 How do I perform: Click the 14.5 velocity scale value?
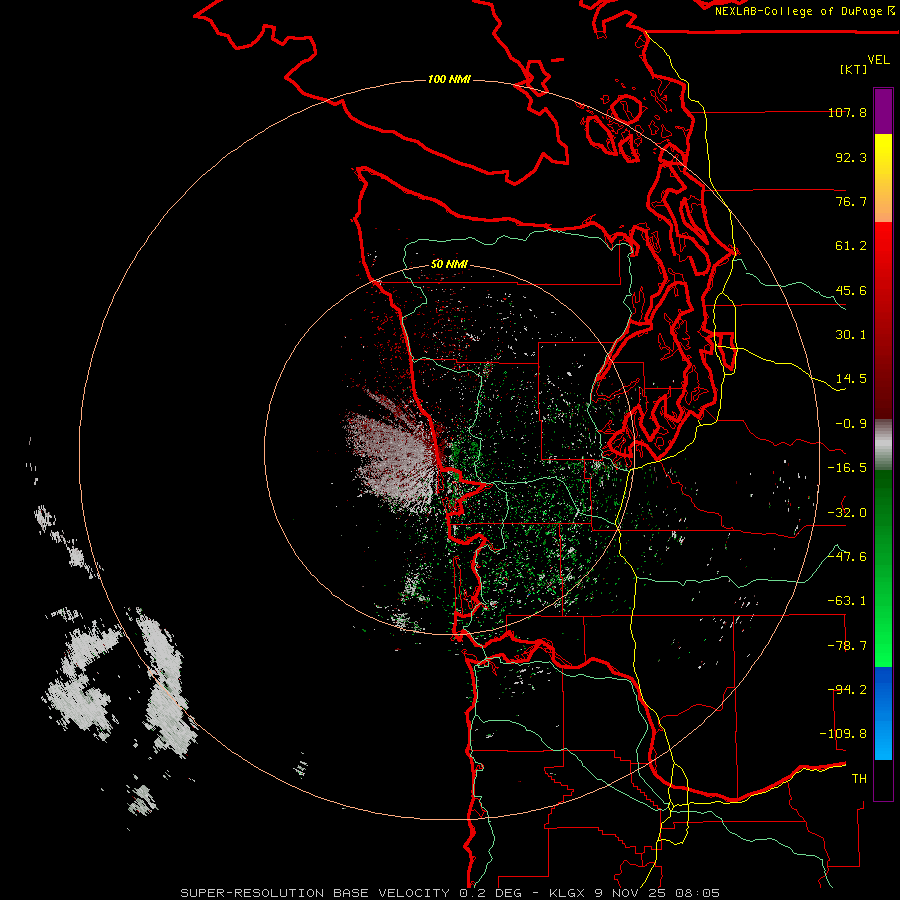[851, 379]
